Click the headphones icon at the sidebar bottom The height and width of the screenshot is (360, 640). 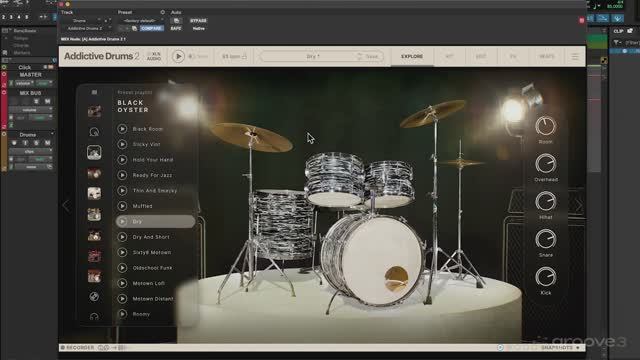[x=94, y=316]
